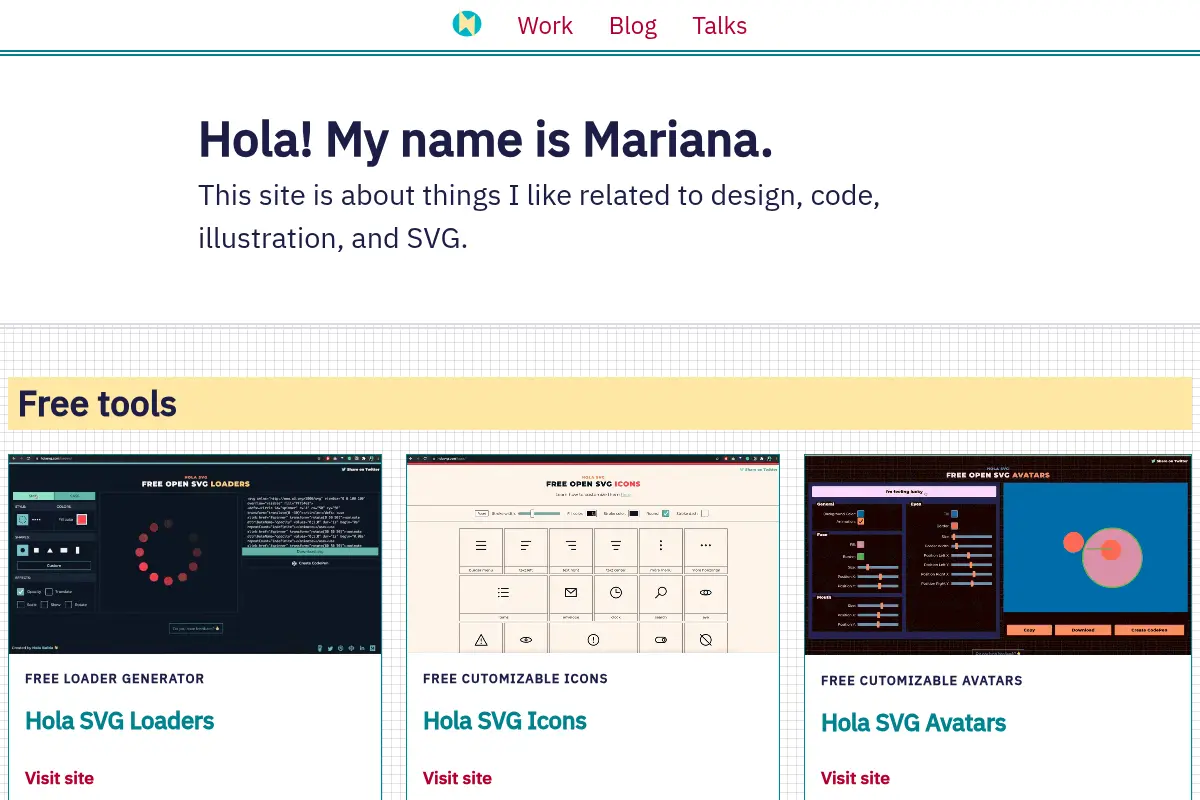This screenshot has width=1200, height=800.
Task: Click the Hola SVG Avatars screenshot thumbnail
Action: [998, 555]
